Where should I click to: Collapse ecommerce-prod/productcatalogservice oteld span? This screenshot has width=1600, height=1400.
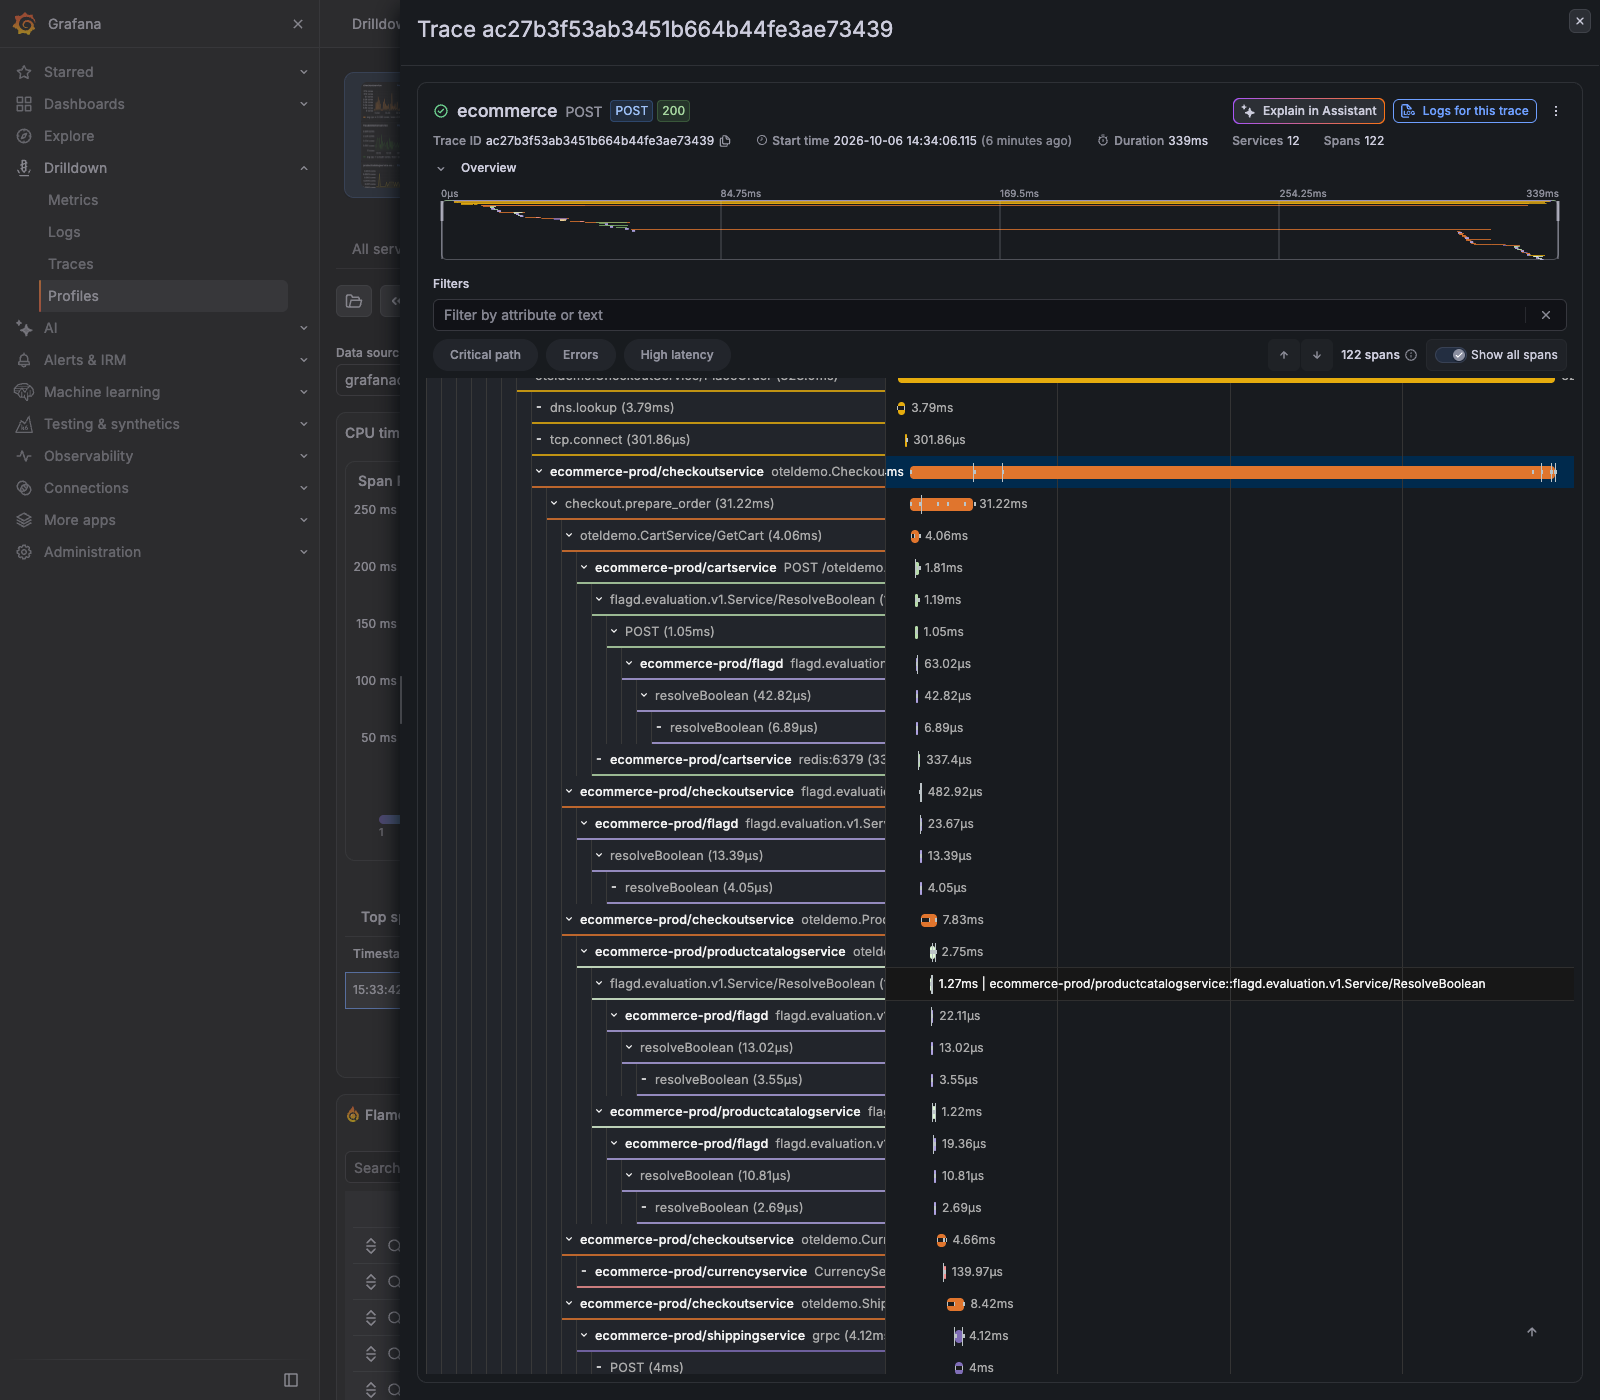click(584, 952)
